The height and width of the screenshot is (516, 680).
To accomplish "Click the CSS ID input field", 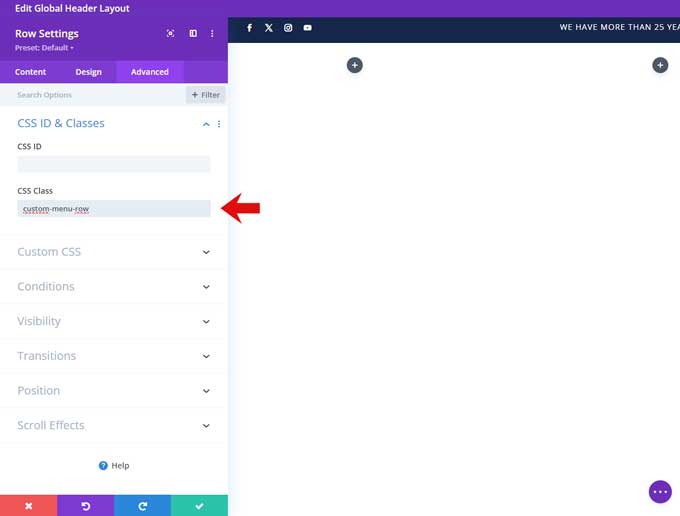I will [114, 164].
